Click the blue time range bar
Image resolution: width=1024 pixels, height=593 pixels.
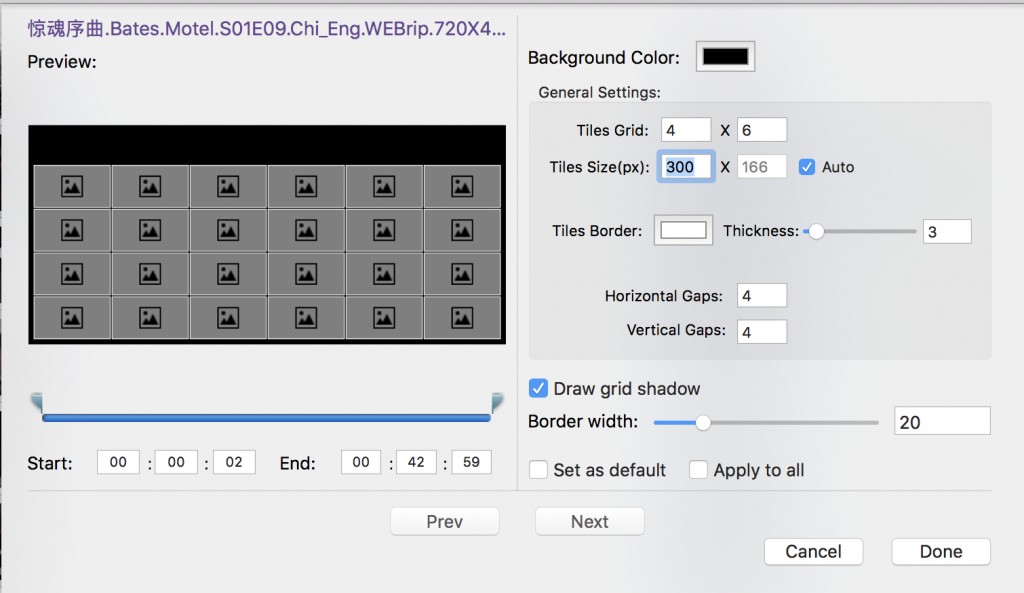pyautogui.click(x=266, y=418)
